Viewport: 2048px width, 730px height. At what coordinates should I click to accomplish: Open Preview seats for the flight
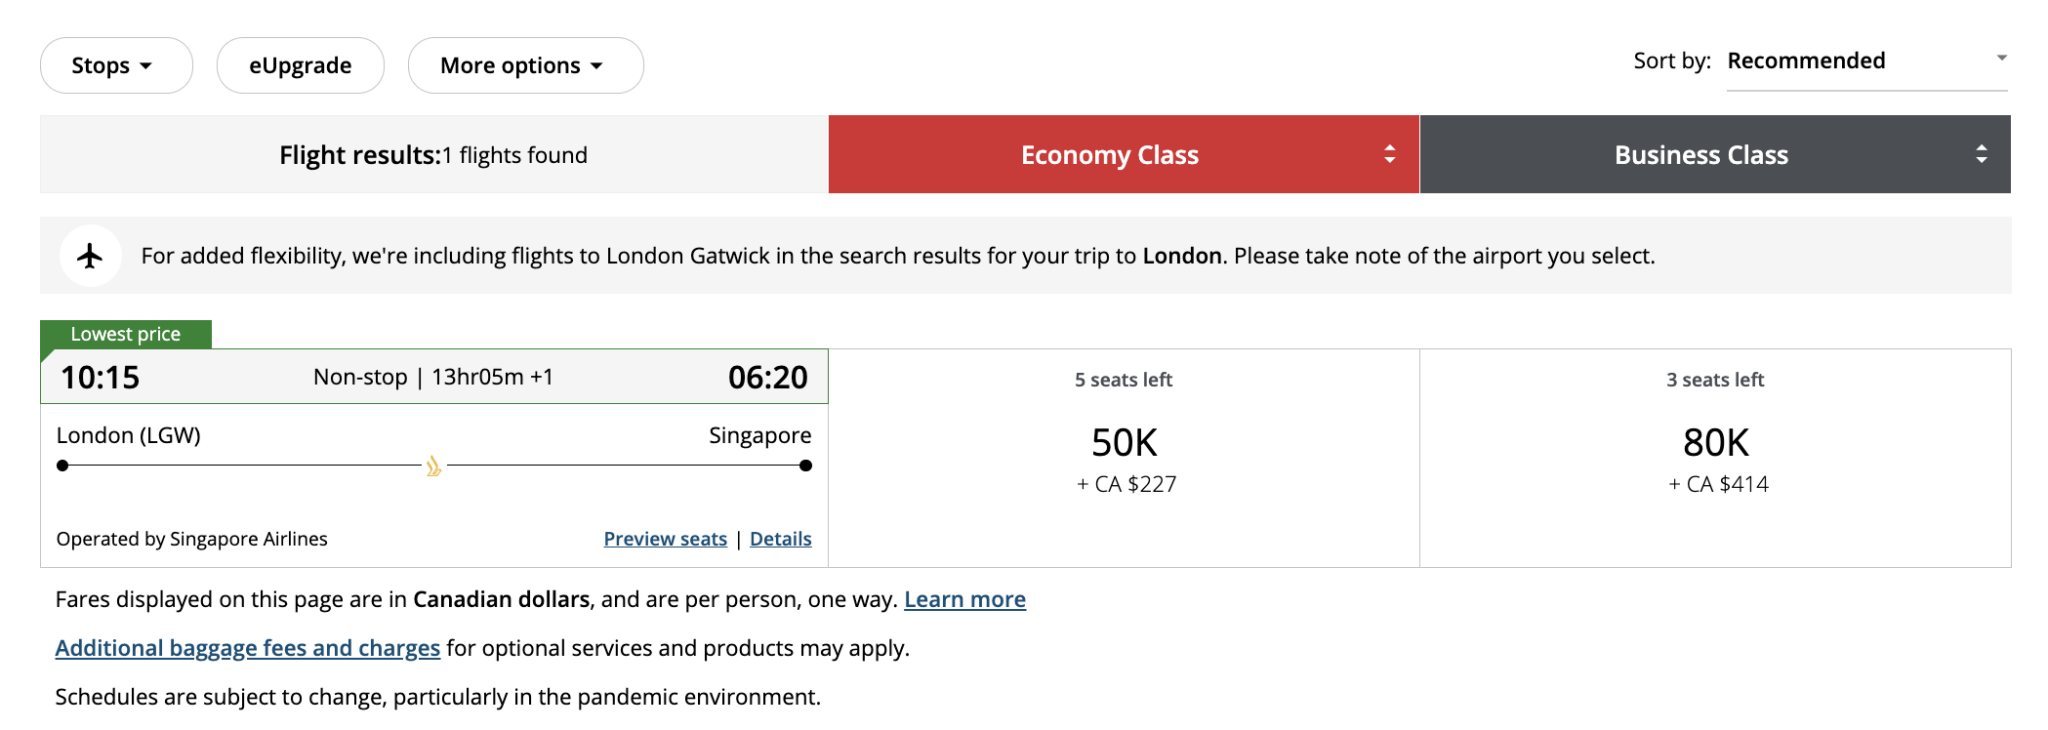pyautogui.click(x=665, y=538)
